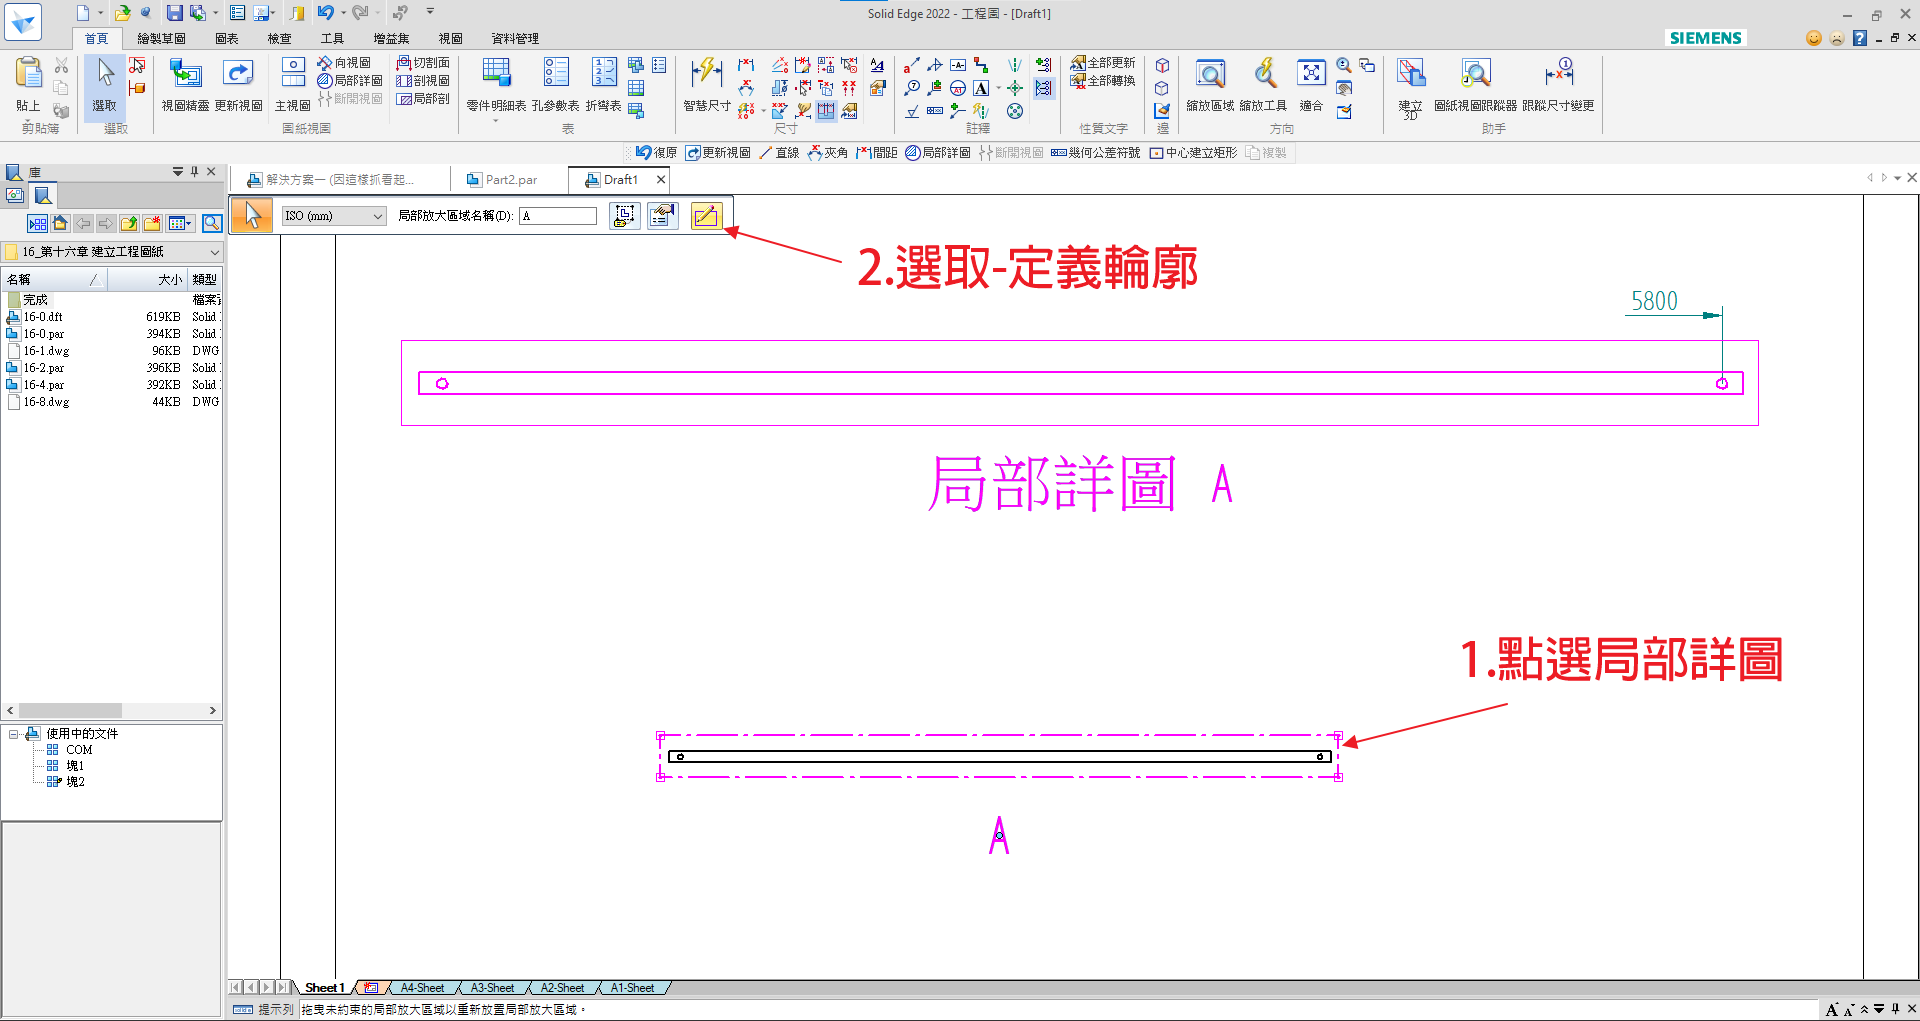Open the 視圖精靈 view wizard
The image size is (1920, 1021).
click(185, 84)
